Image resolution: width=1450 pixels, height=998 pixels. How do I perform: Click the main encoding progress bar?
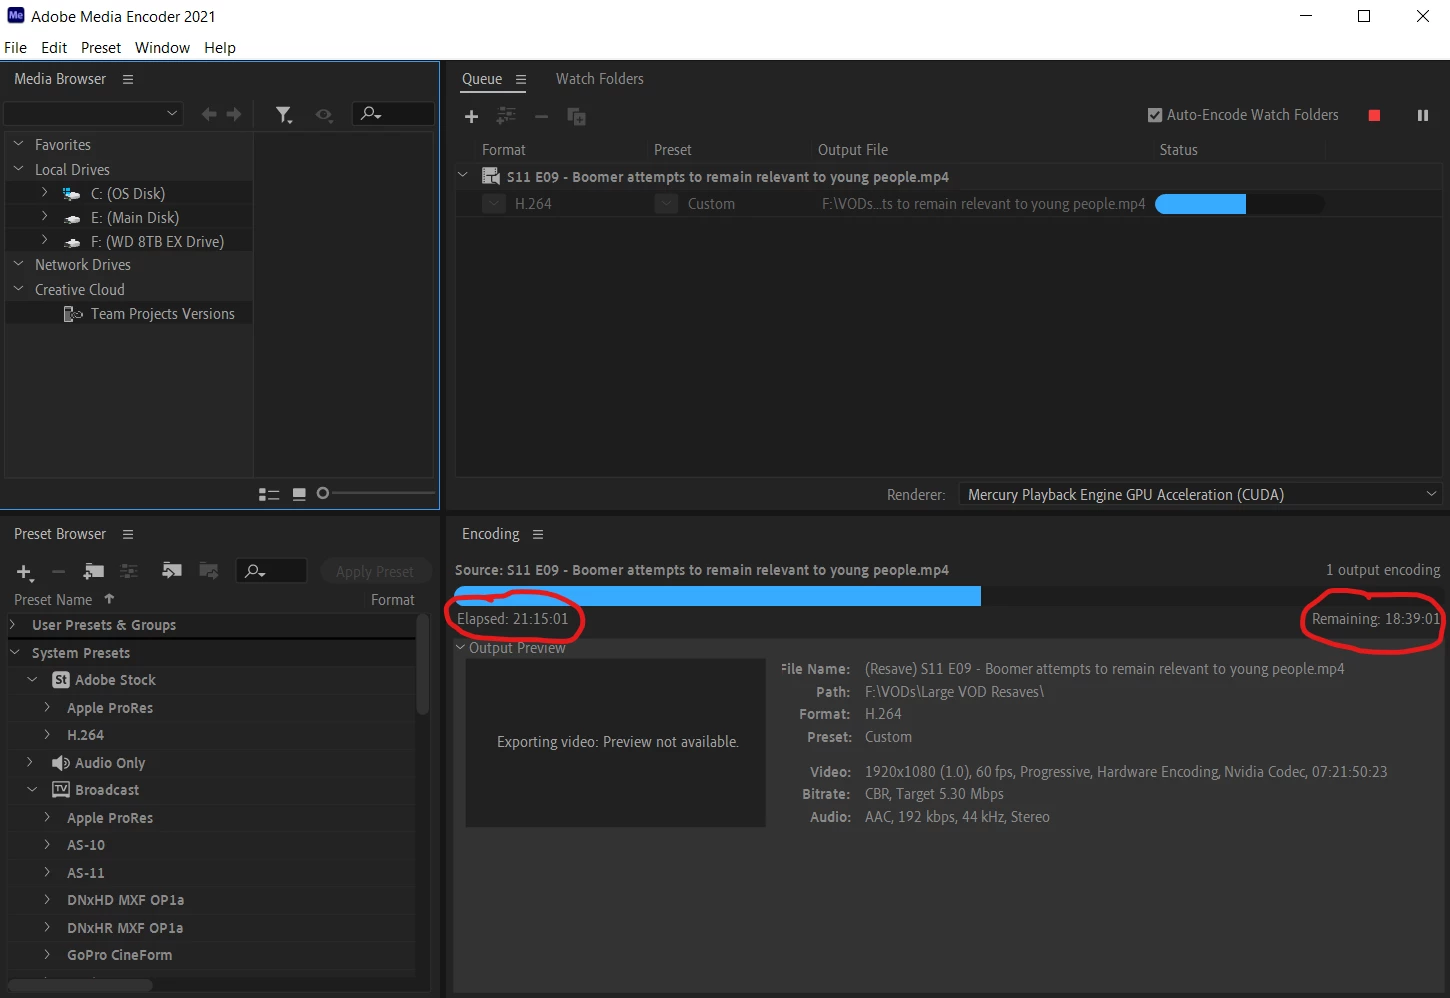[947, 596]
